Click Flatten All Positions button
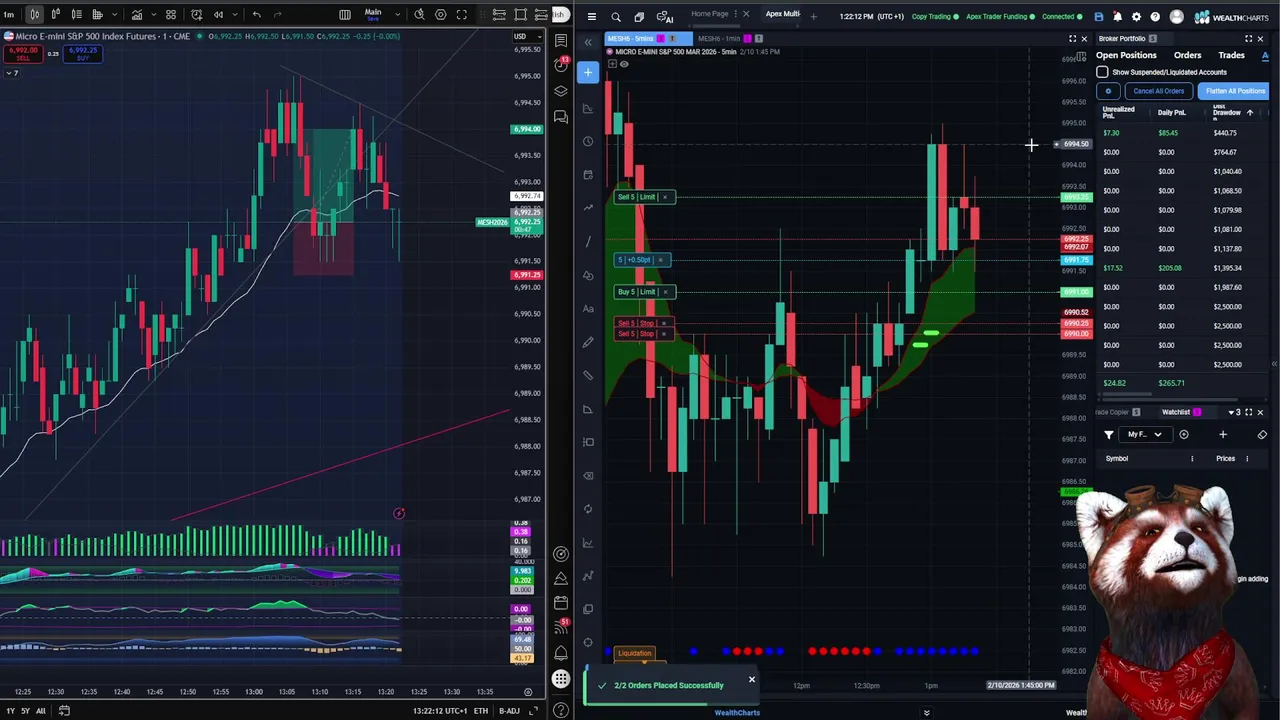Screen dimensions: 1280x720 [x=1235, y=91]
